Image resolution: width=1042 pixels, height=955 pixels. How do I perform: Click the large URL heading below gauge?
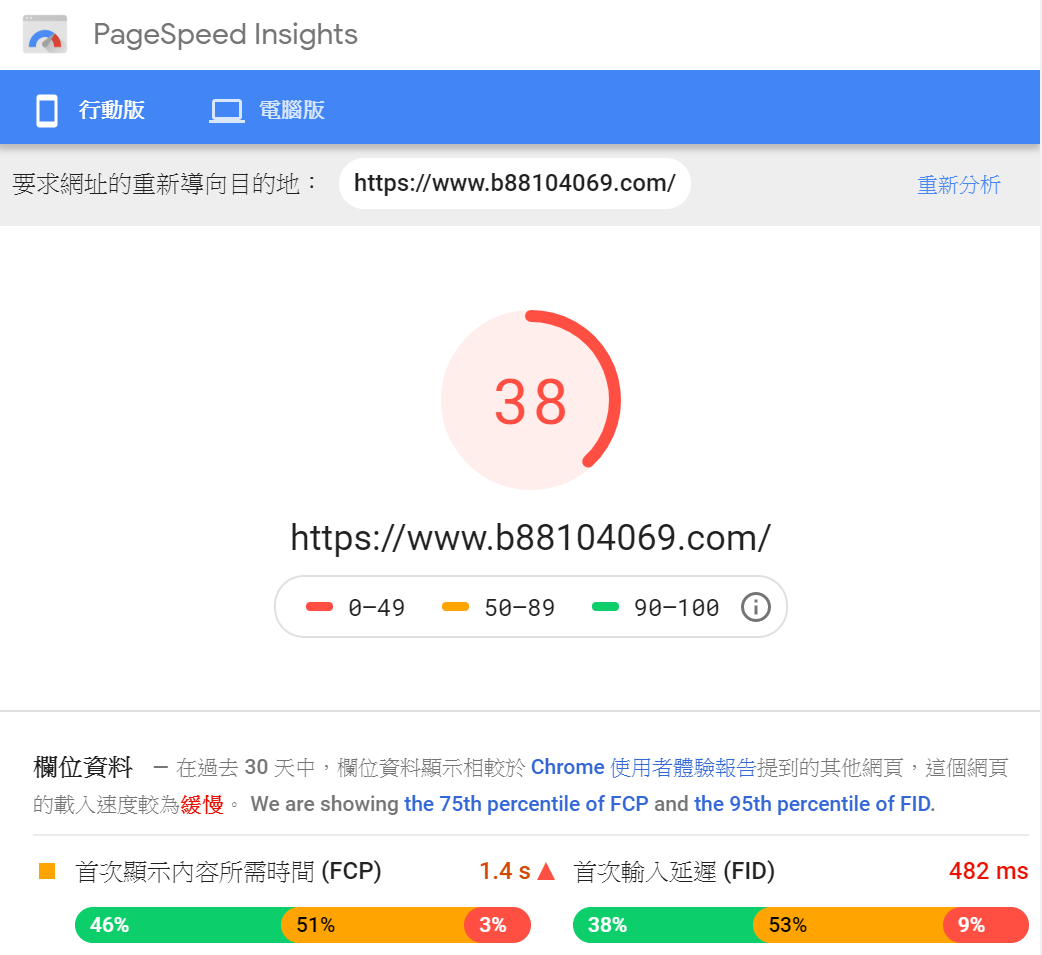point(530,538)
